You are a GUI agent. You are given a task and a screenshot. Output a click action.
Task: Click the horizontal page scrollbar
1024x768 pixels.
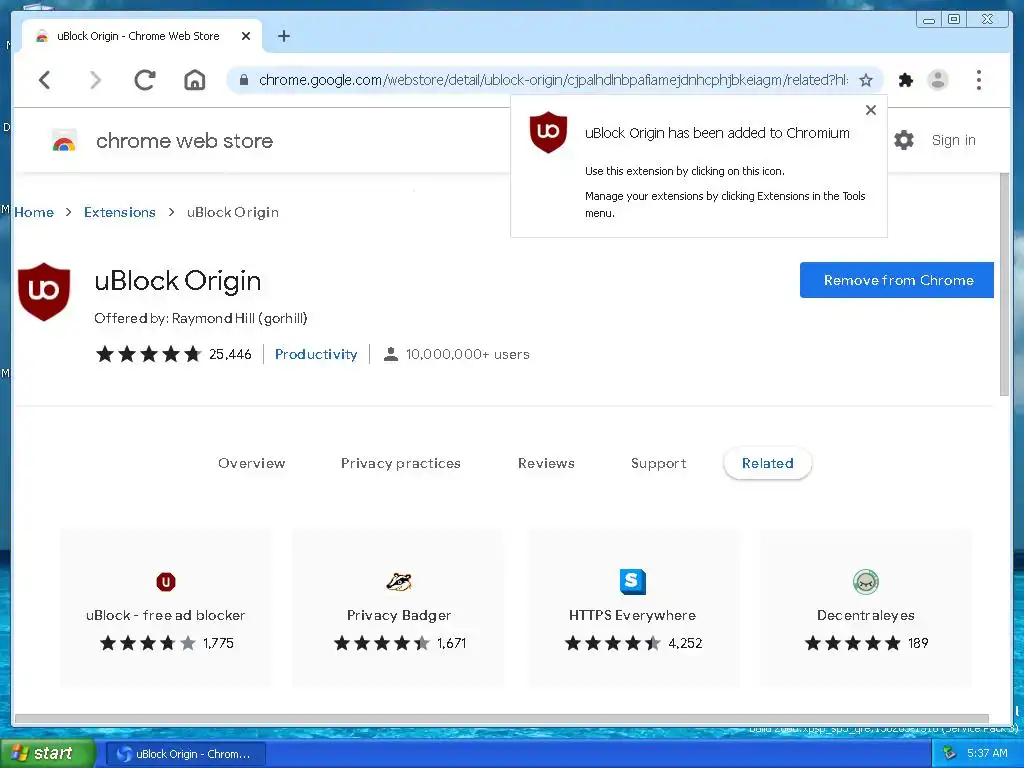pyautogui.click(x=502, y=719)
